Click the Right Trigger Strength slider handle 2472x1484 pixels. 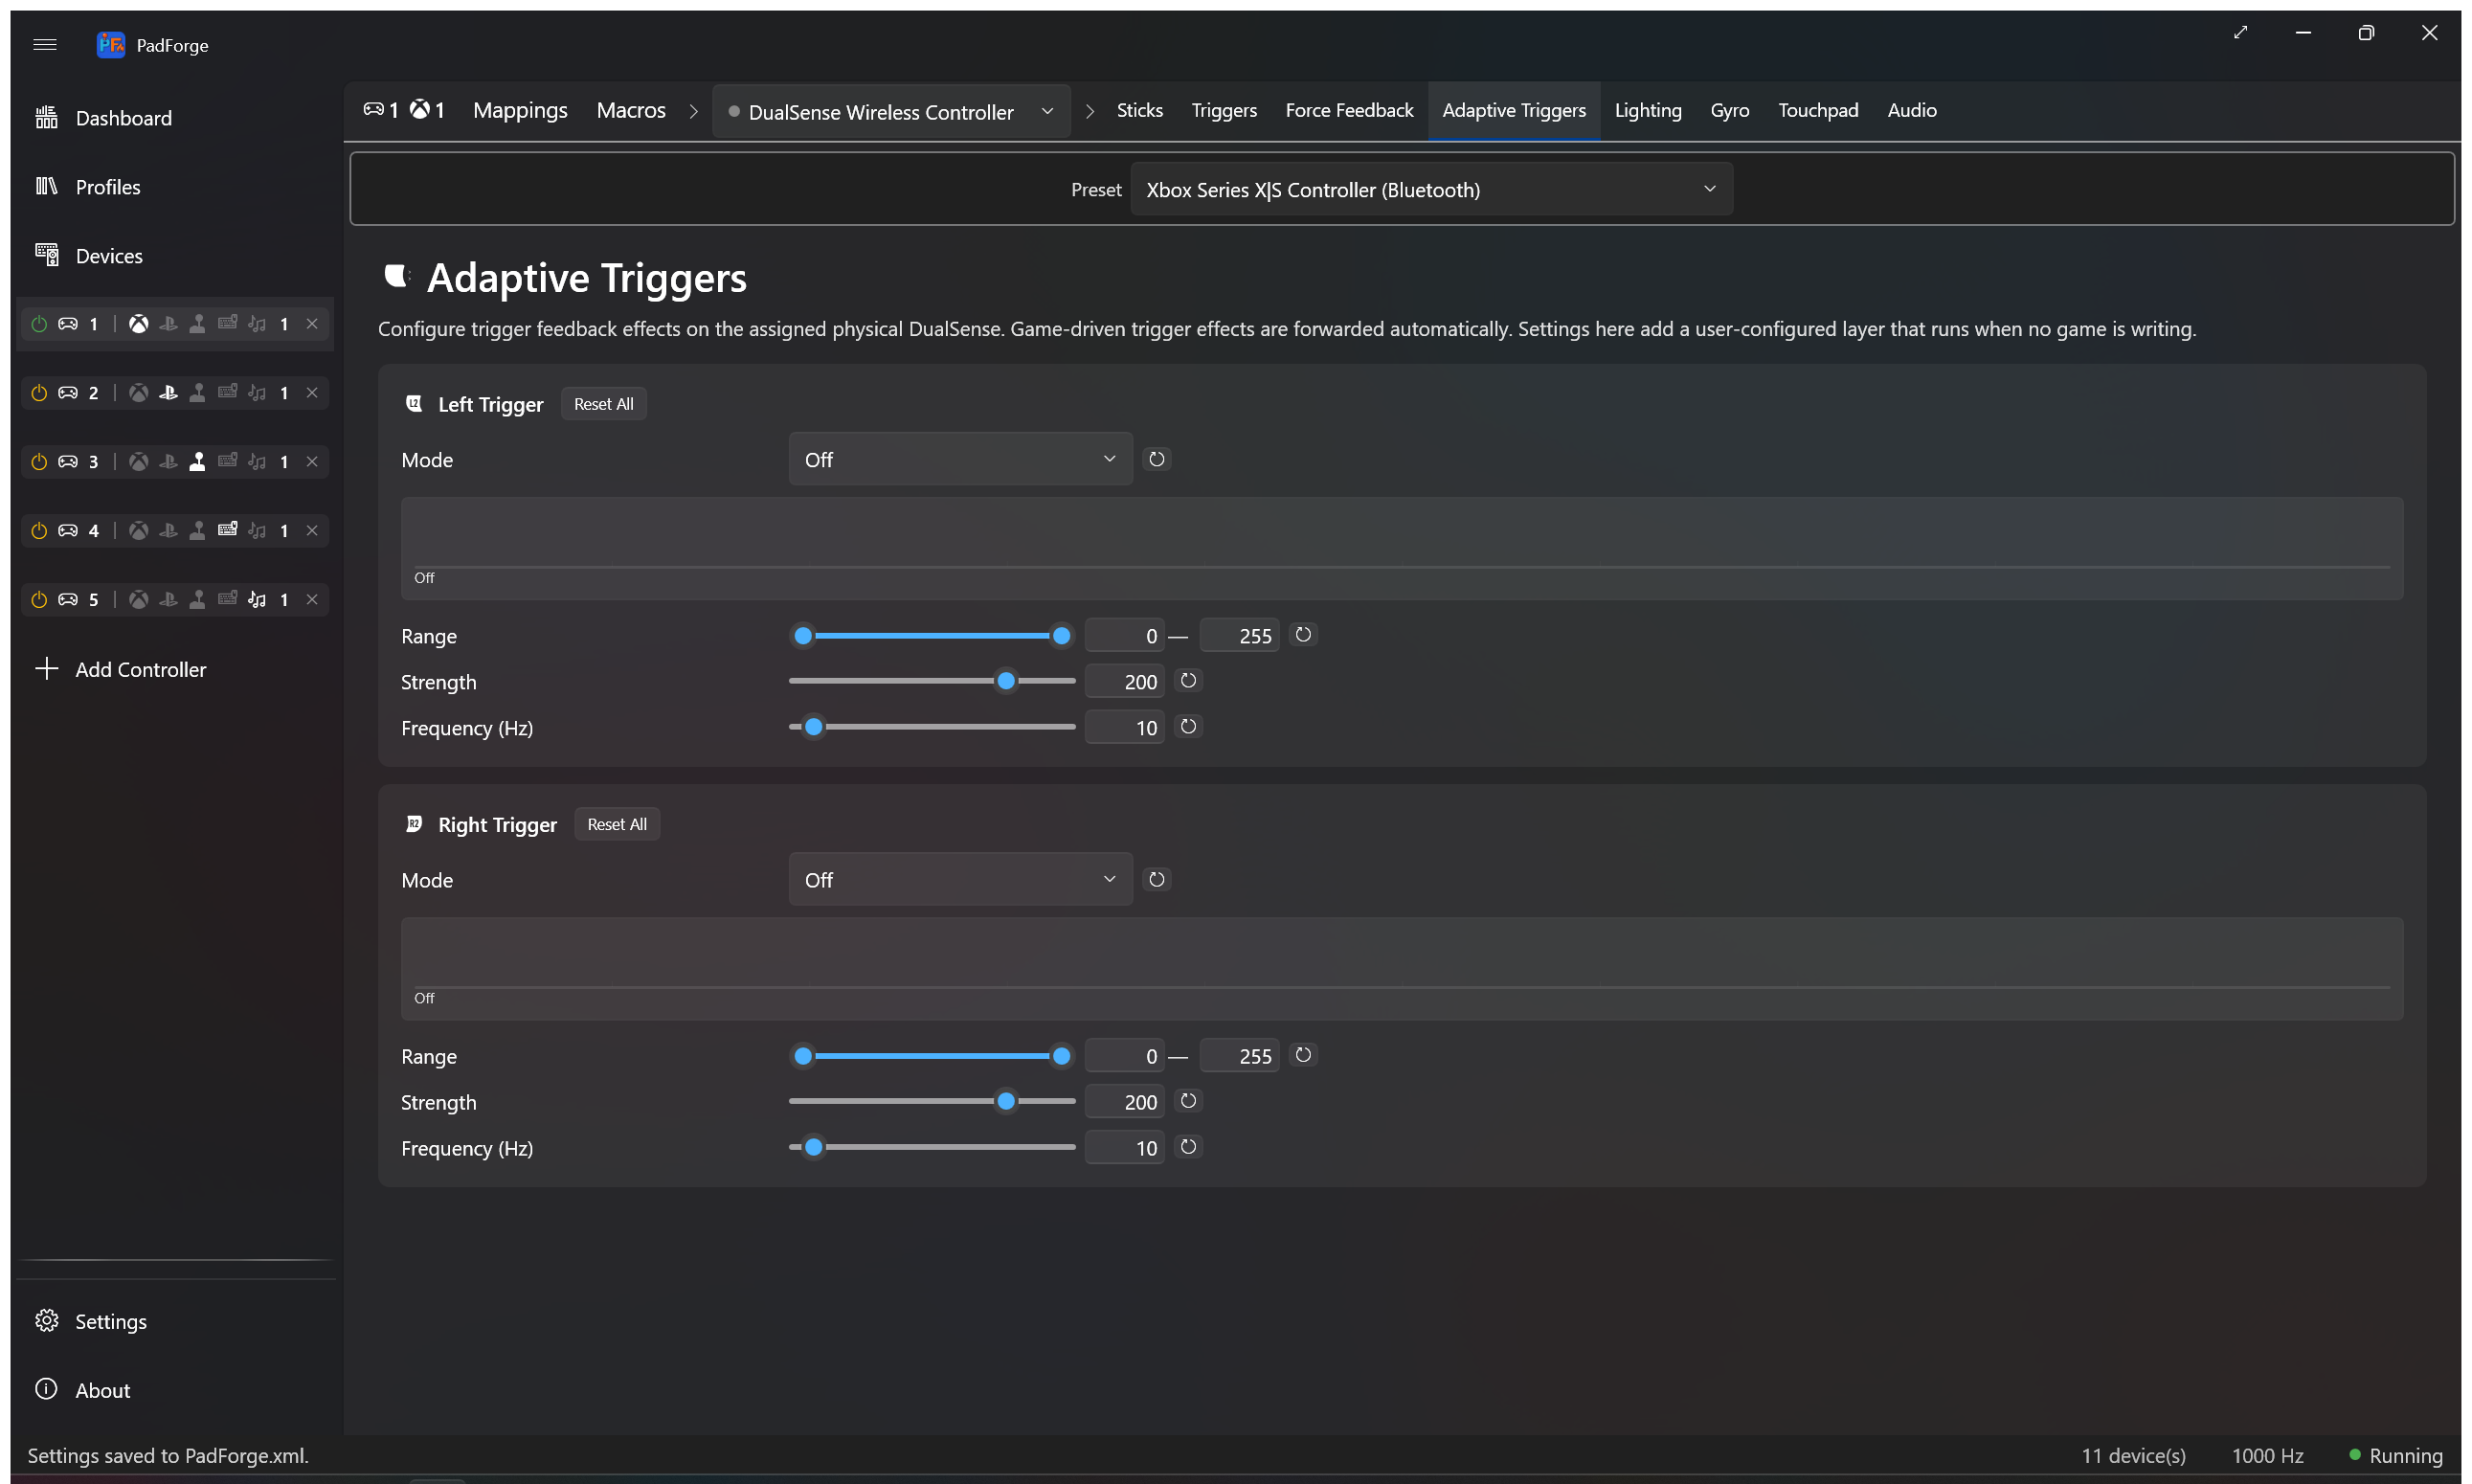[1006, 1101]
